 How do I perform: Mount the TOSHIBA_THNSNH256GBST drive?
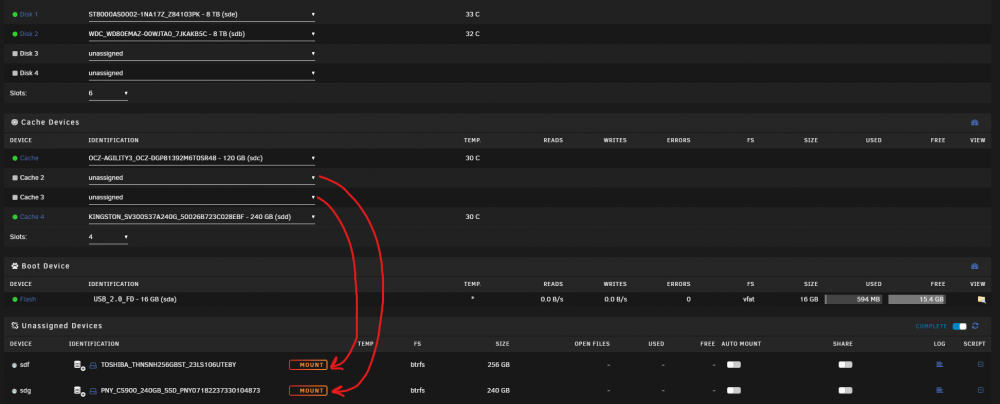tap(308, 365)
